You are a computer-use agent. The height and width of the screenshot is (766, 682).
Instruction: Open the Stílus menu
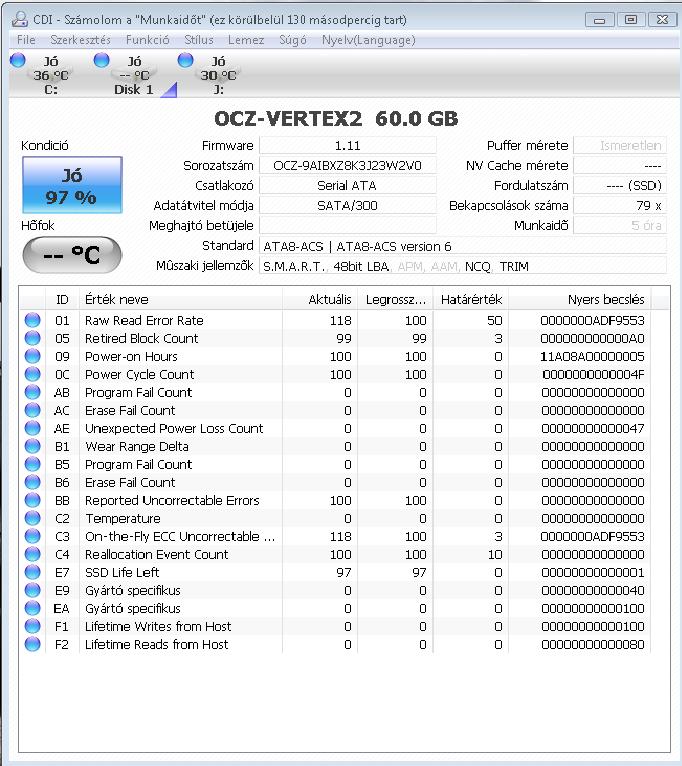click(x=199, y=40)
